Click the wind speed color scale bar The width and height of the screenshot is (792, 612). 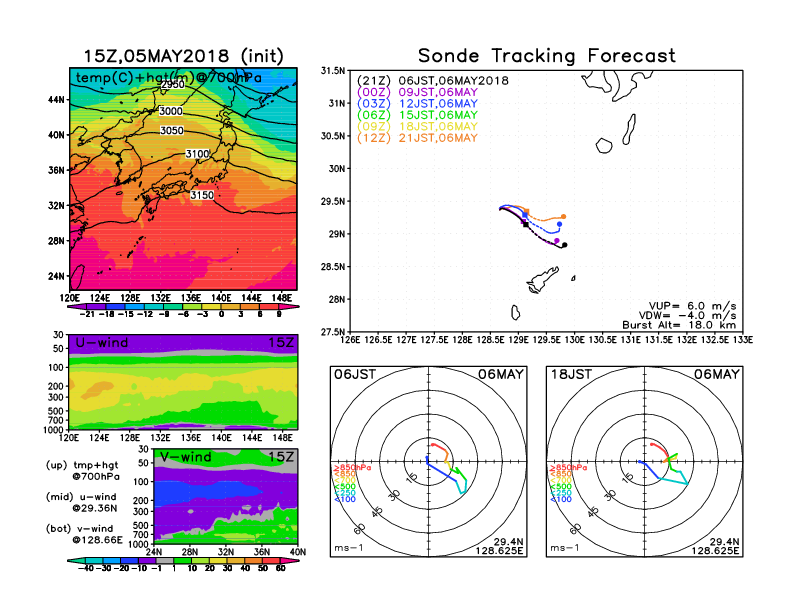pyautogui.click(x=183, y=563)
